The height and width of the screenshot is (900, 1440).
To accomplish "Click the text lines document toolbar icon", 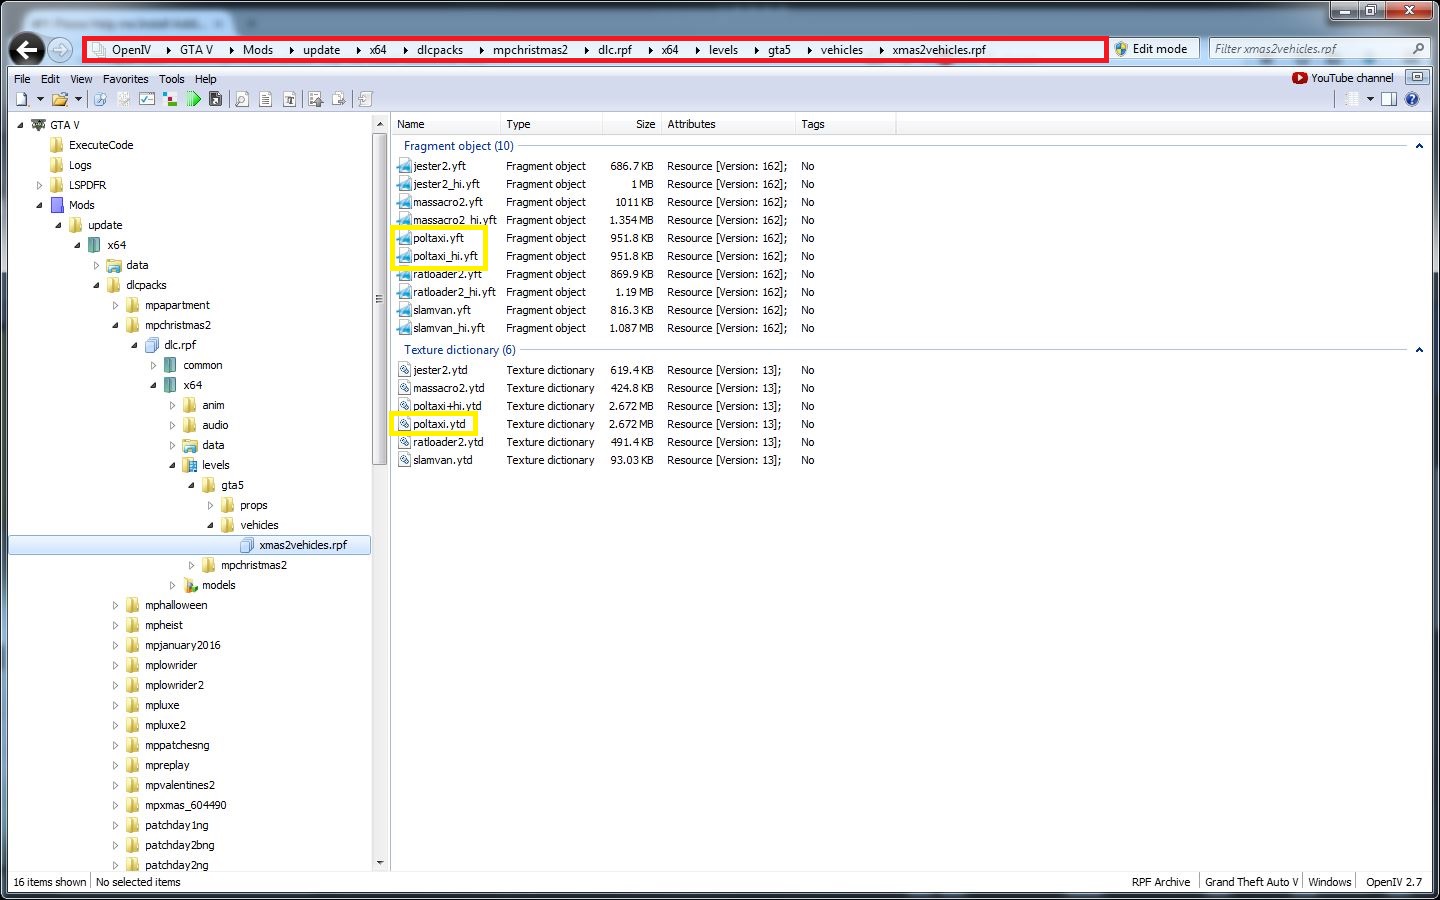I will [266, 99].
